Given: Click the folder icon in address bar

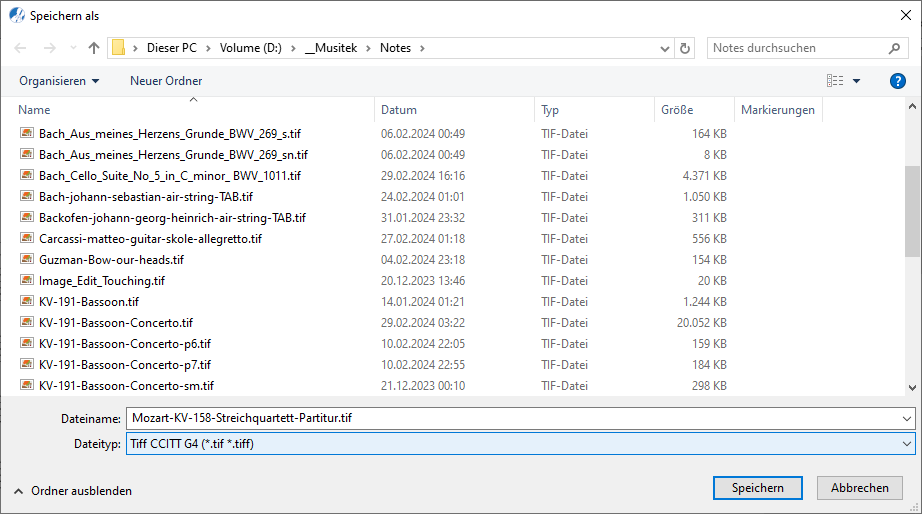Looking at the screenshot, I should [x=118, y=48].
